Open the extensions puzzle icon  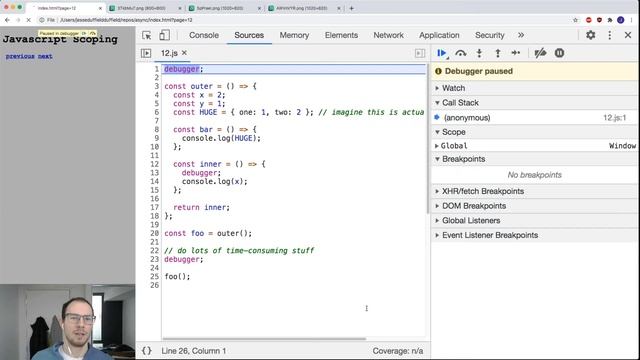point(610,20)
